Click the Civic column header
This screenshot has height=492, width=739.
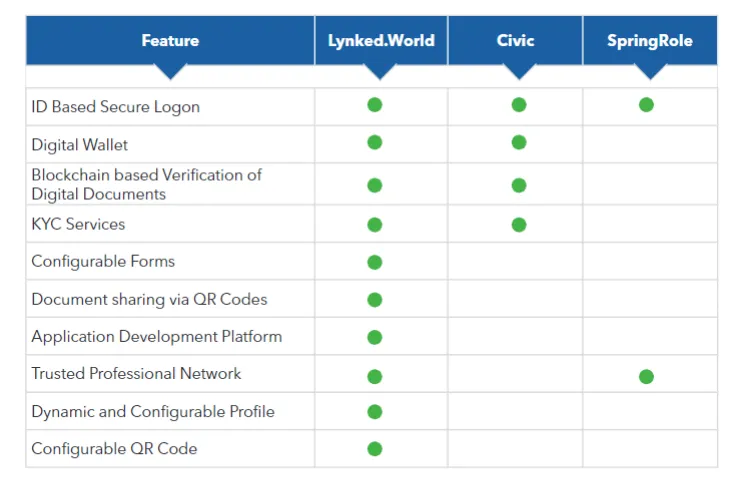515,41
